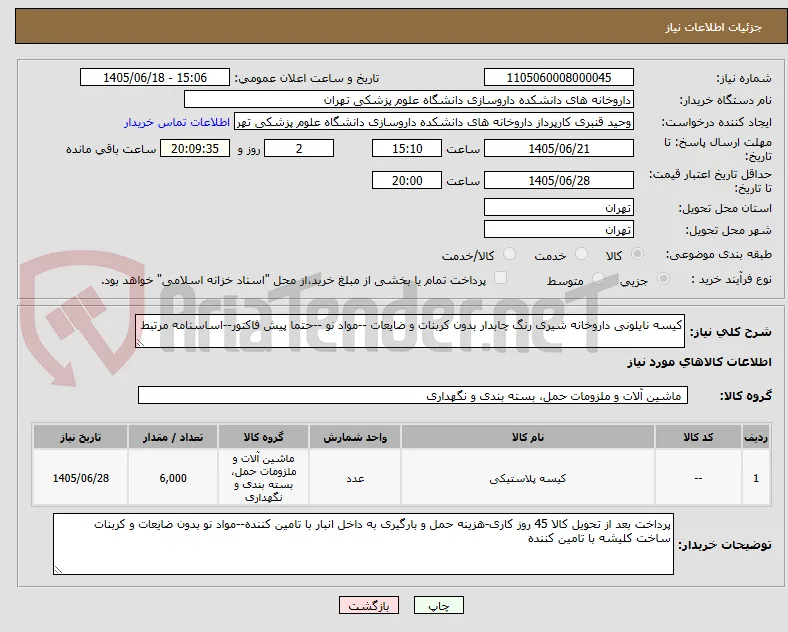Click the چاپ print button

point(439,605)
